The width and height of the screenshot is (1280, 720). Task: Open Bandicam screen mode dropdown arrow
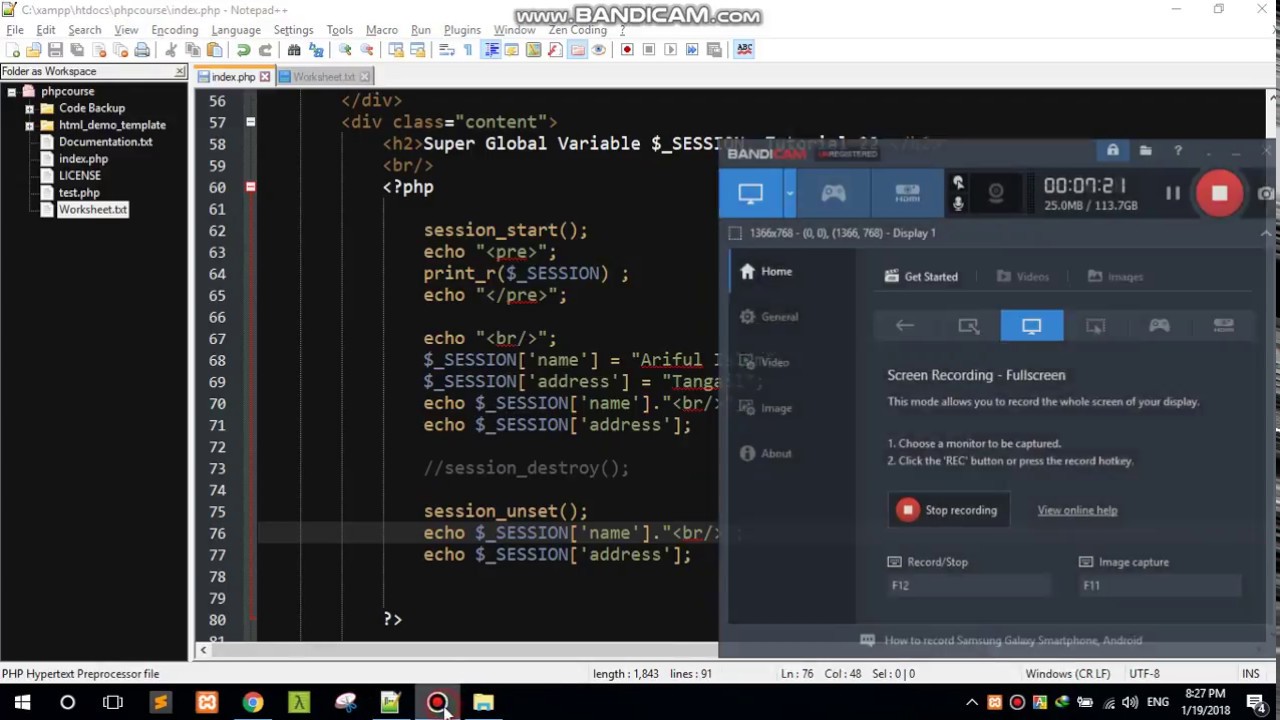click(790, 194)
